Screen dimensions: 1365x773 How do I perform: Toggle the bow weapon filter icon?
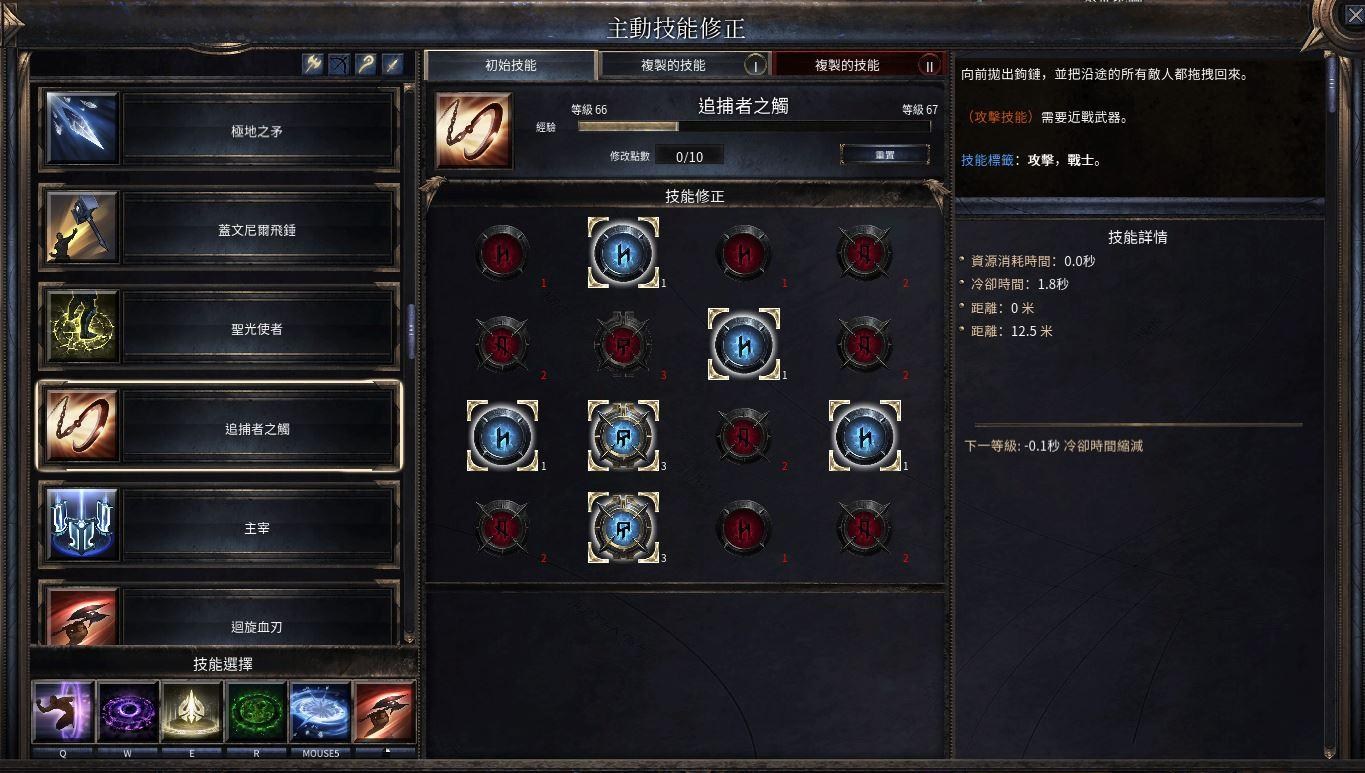(340, 64)
